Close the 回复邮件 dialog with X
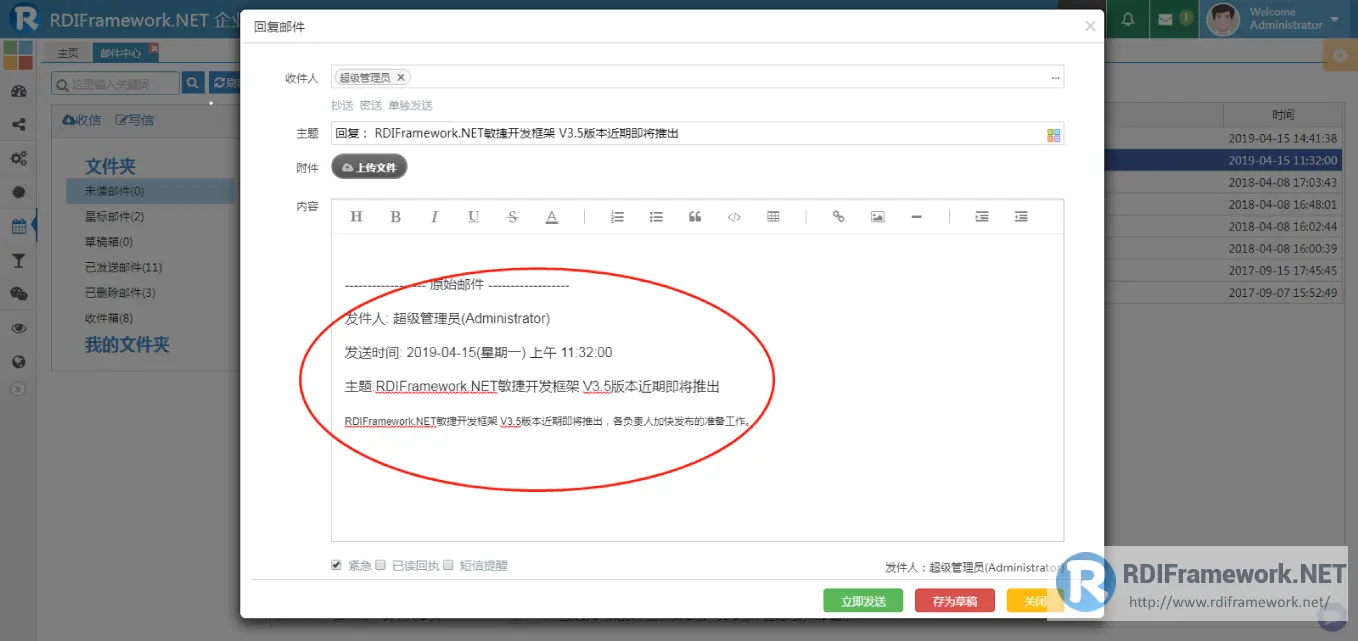Image resolution: width=1358 pixels, height=641 pixels. 1090,26
